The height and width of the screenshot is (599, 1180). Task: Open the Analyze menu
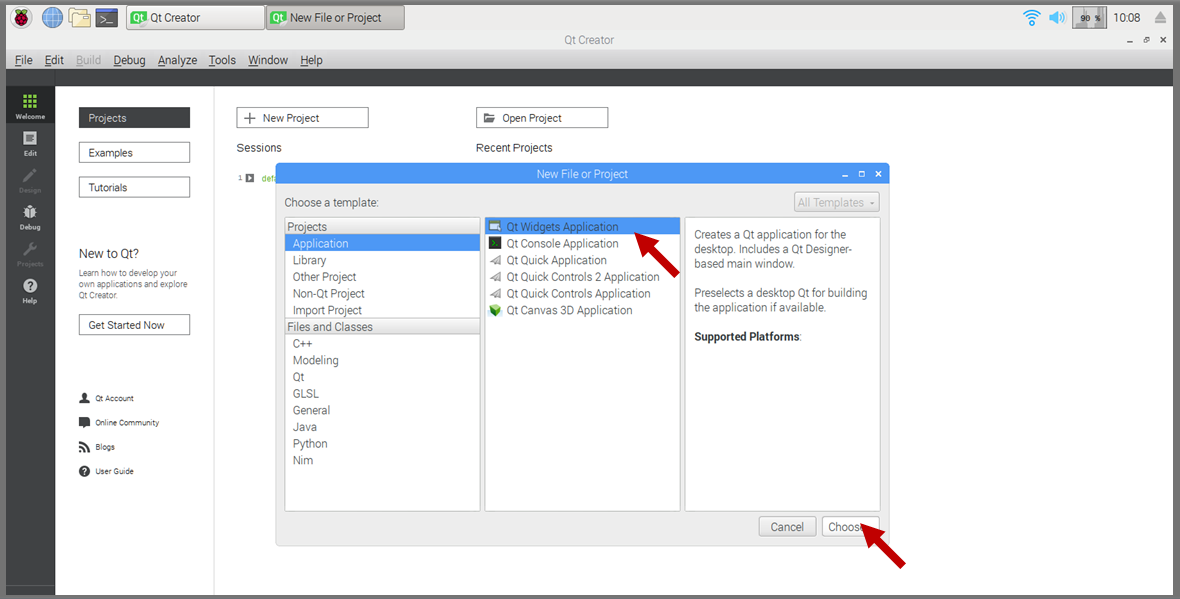[178, 60]
